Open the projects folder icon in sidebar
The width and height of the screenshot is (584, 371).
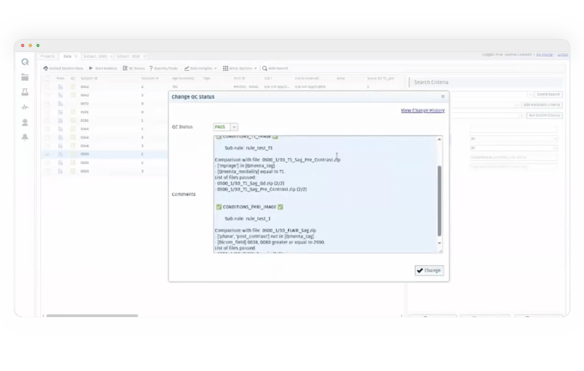coord(25,77)
